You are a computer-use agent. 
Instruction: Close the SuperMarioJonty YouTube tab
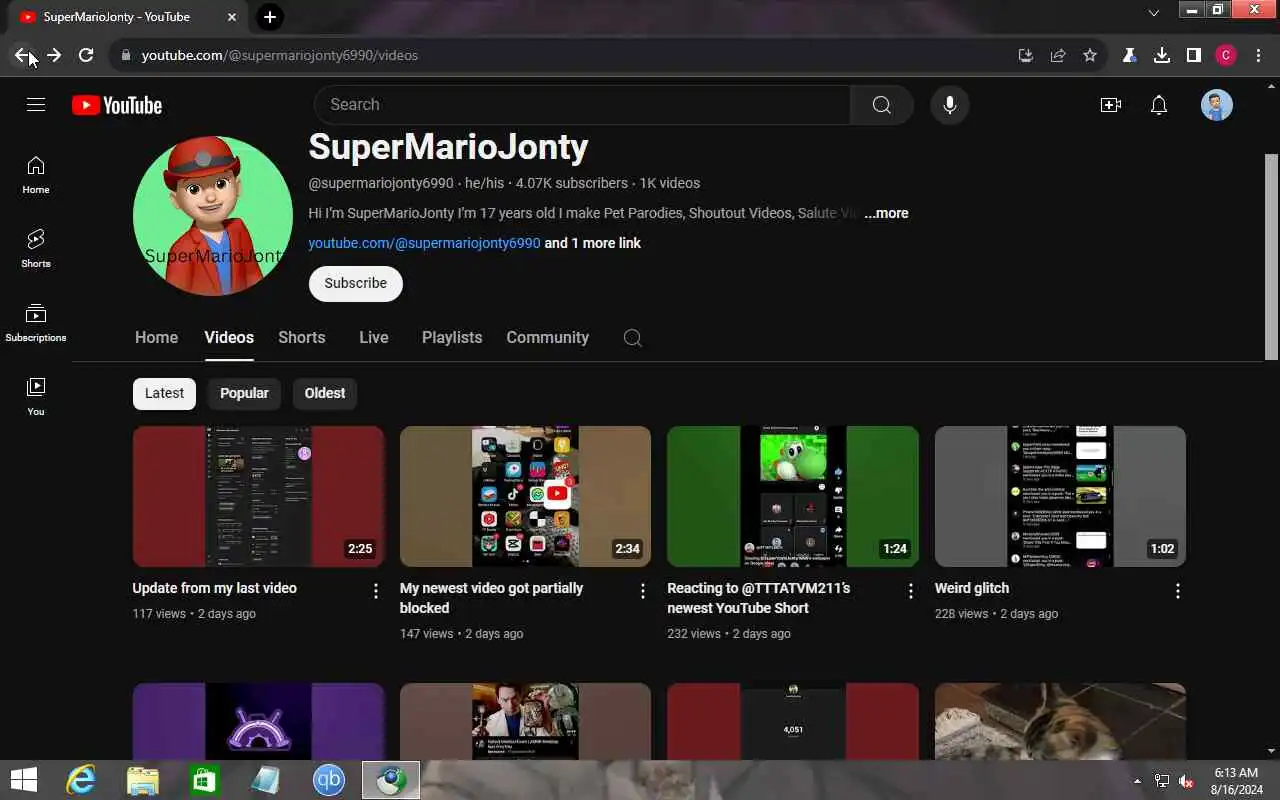click(x=232, y=17)
